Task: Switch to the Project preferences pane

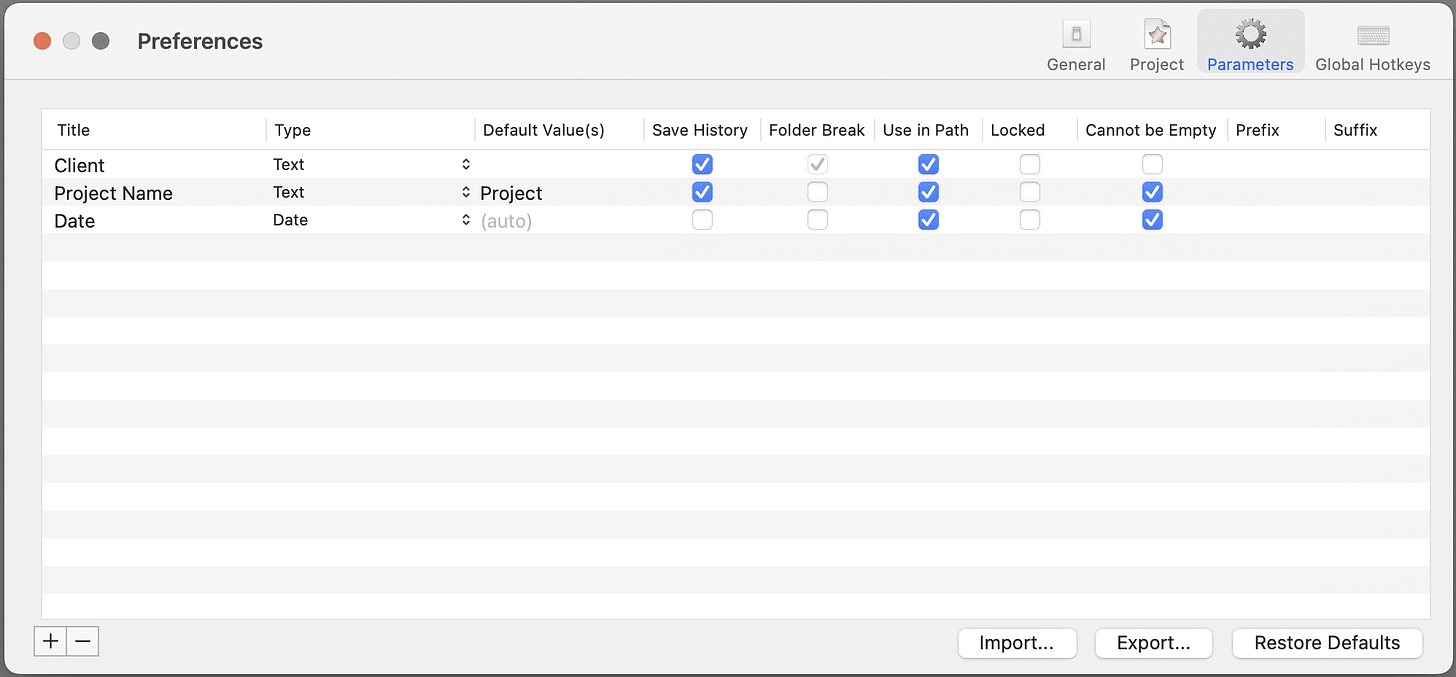Action: [1157, 45]
